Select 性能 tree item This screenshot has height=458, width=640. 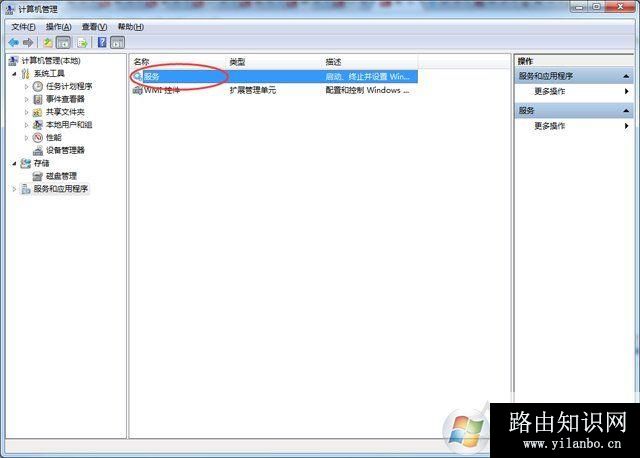[53, 138]
